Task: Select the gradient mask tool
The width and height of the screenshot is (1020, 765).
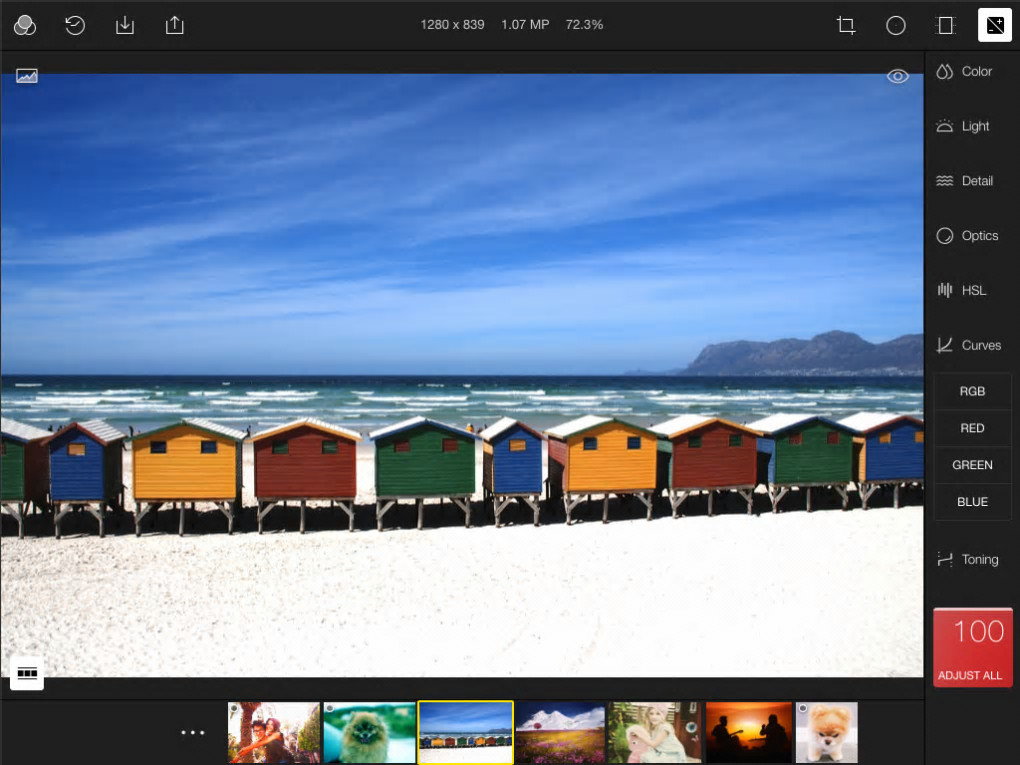Action: pyautogui.click(x=945, y=25)
